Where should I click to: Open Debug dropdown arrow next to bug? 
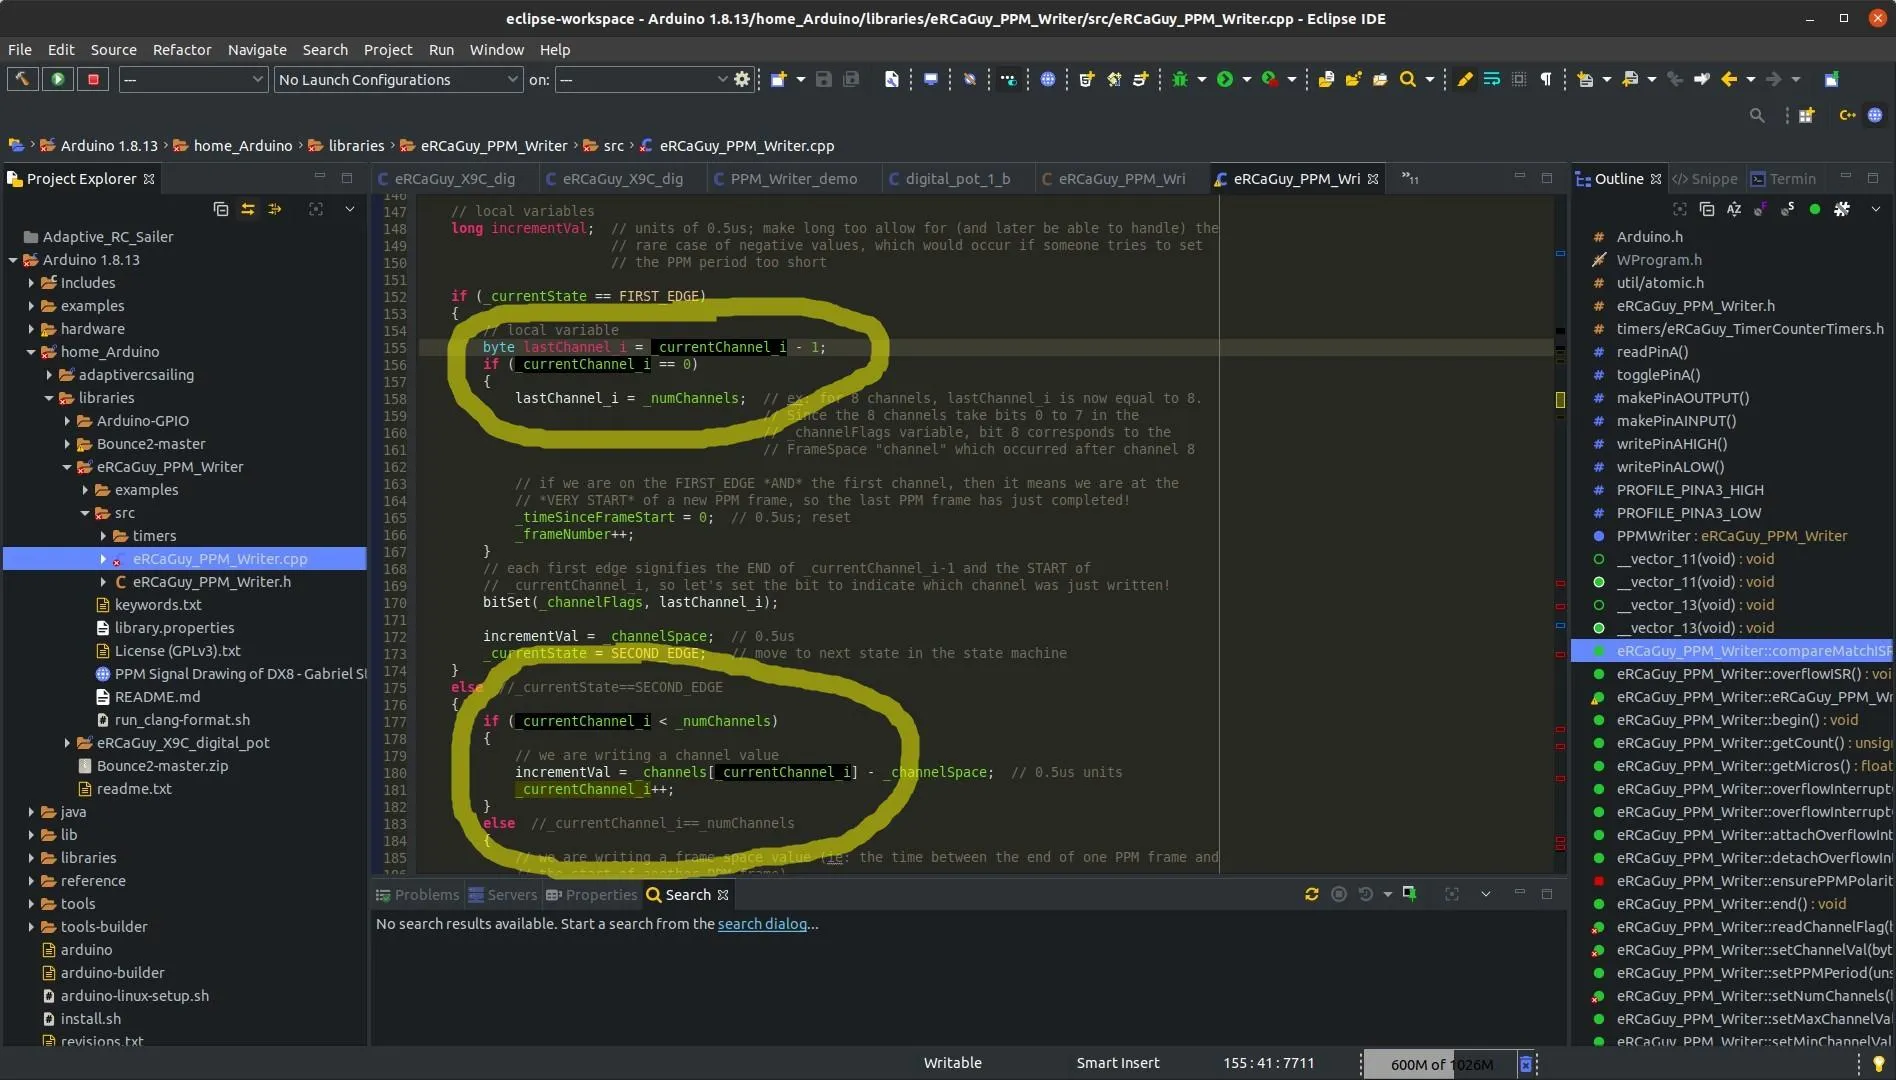point(1202,79)
